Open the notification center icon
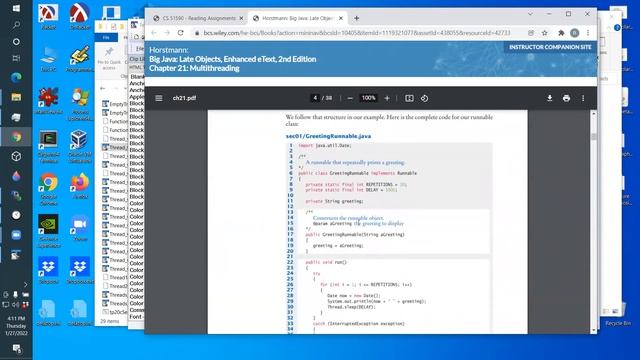 pos(16,348)
